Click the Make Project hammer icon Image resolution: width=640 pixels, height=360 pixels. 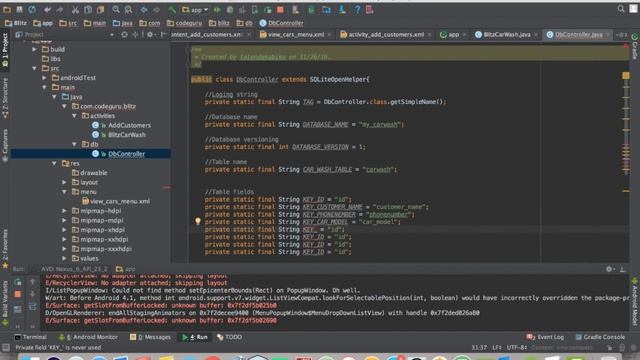click(x=172, y=9)
